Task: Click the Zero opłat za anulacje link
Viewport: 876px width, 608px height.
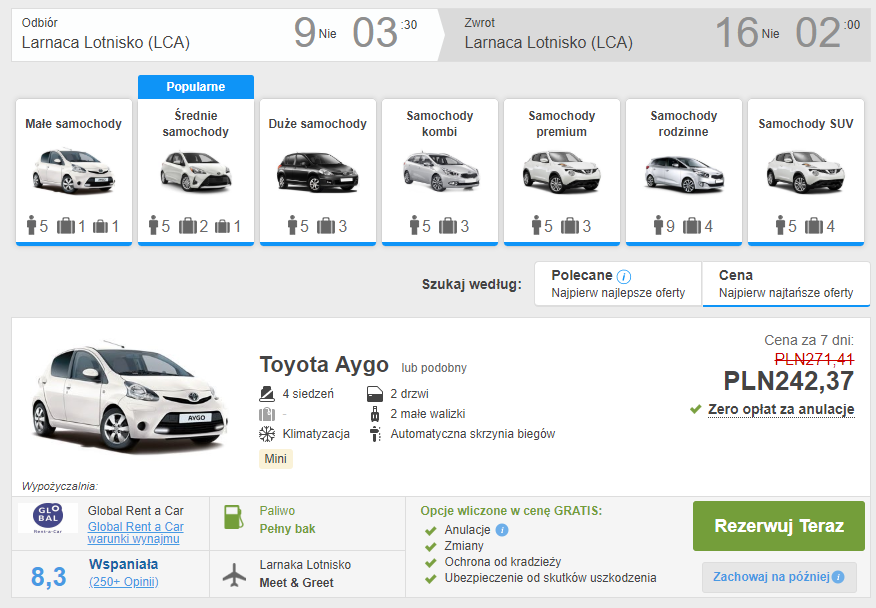Action: click(x=781, y=410)
